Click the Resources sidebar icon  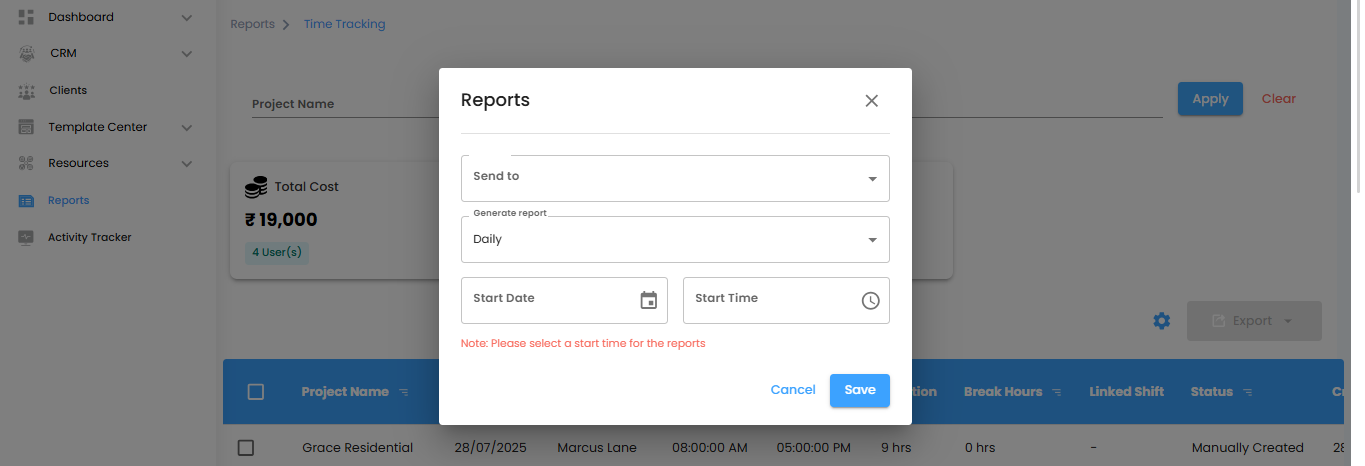pyautogui.click(x=27, y=163)
